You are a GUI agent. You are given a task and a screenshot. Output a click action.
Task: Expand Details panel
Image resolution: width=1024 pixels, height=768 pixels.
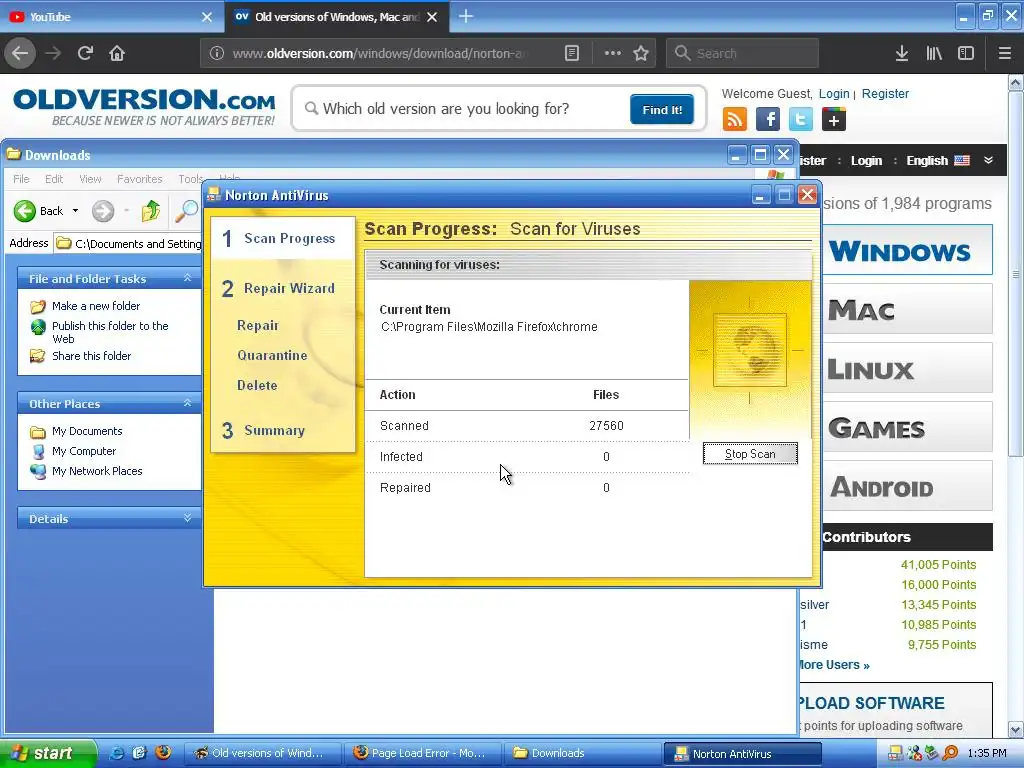187,518
